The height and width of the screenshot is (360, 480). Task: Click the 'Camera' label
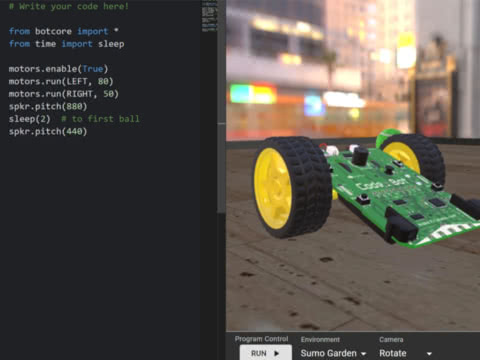(x=391, y=340)
